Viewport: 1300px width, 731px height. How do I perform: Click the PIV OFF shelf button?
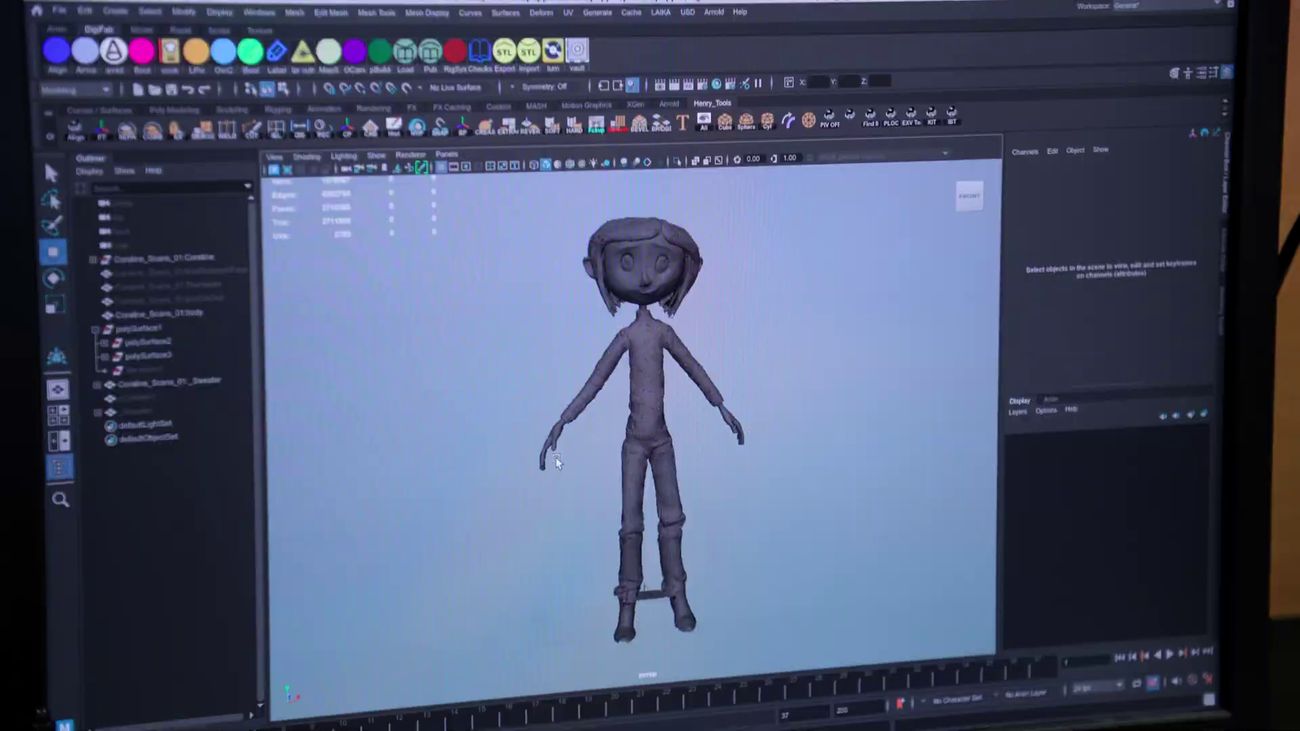point(829,119)
